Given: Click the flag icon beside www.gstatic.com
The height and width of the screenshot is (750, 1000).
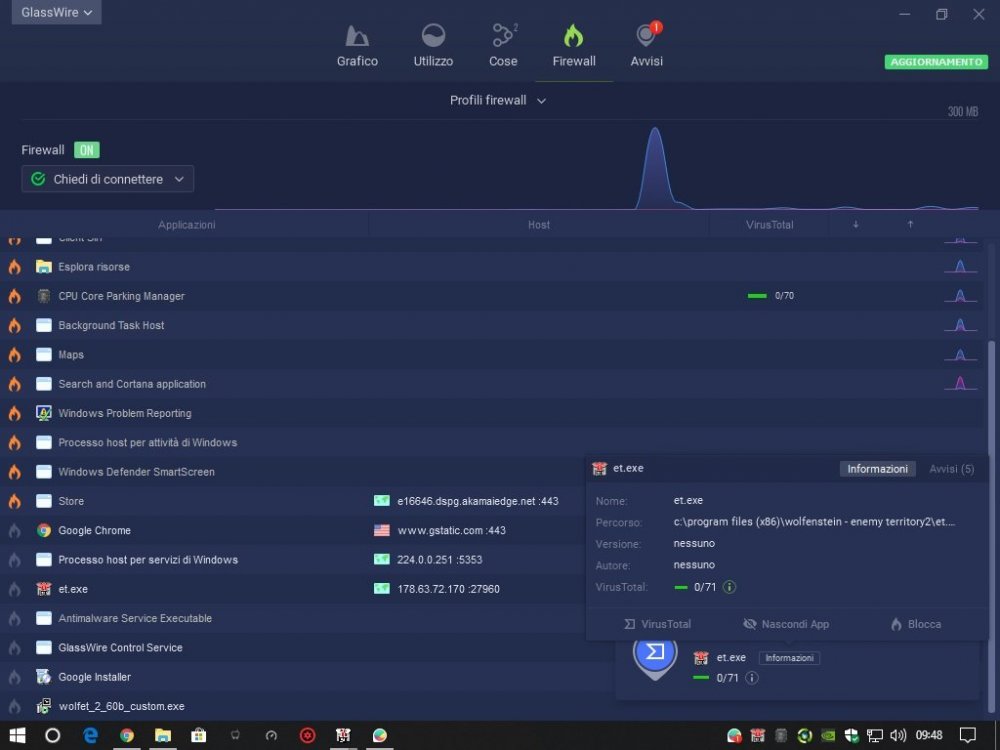Looking at the screenshot, I should coord(381,531).
